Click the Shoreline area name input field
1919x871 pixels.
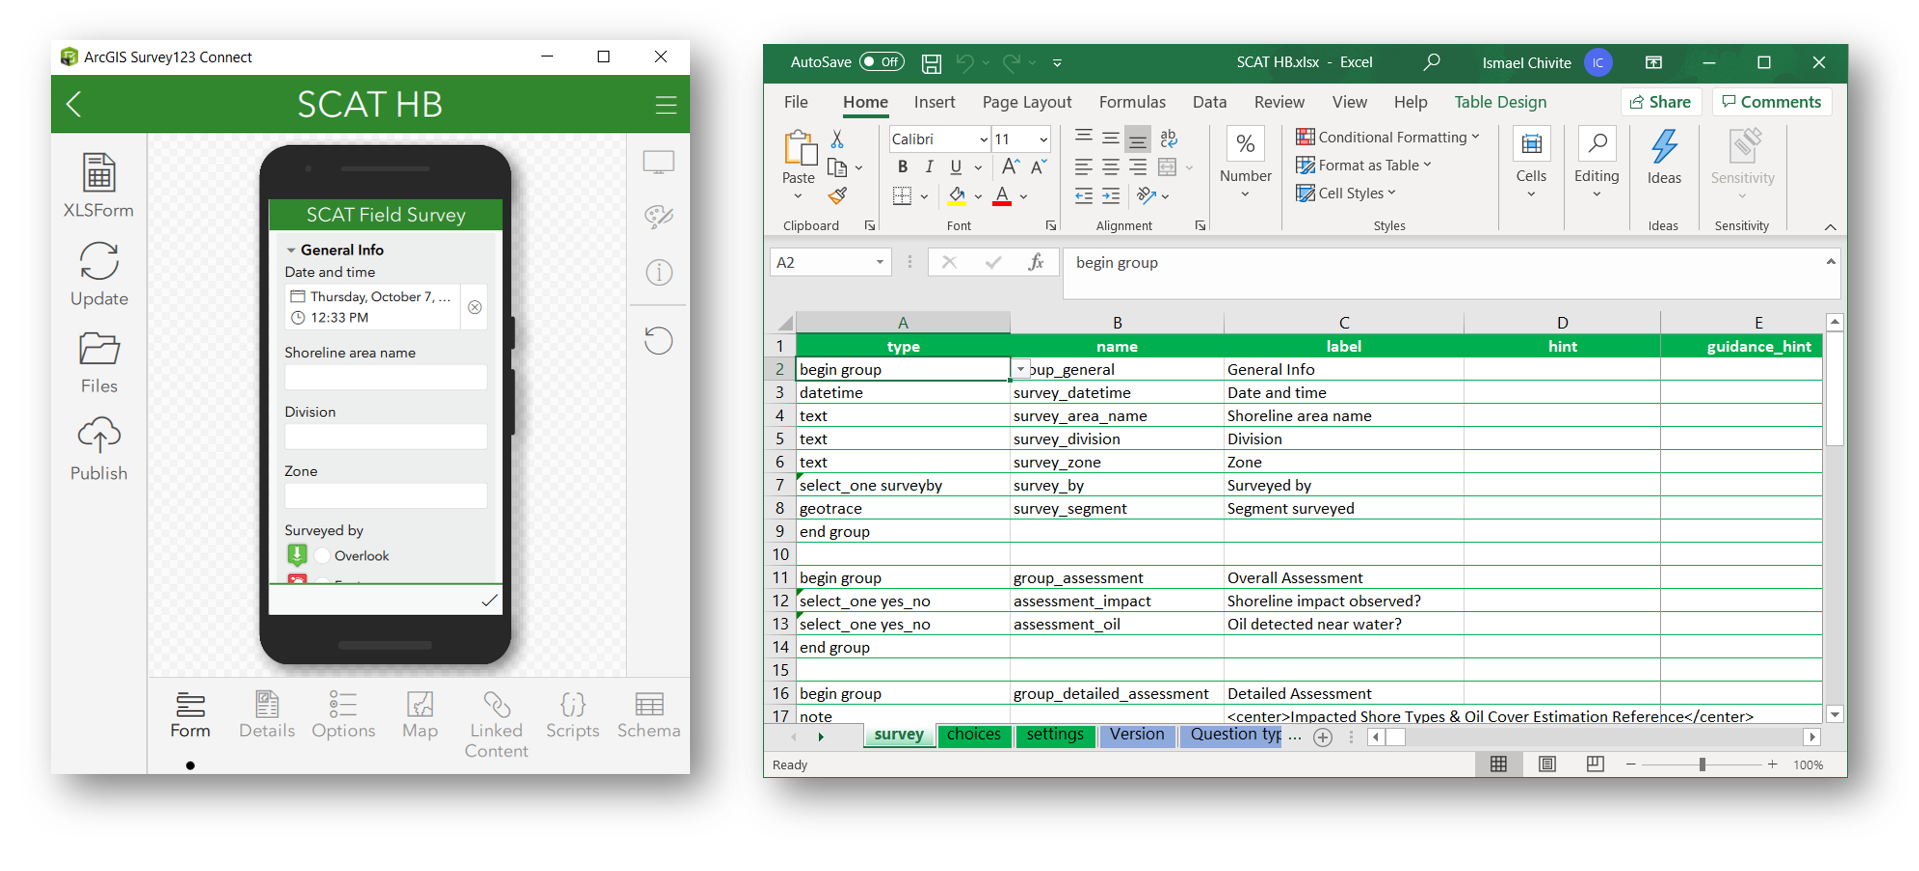[385, 377]
